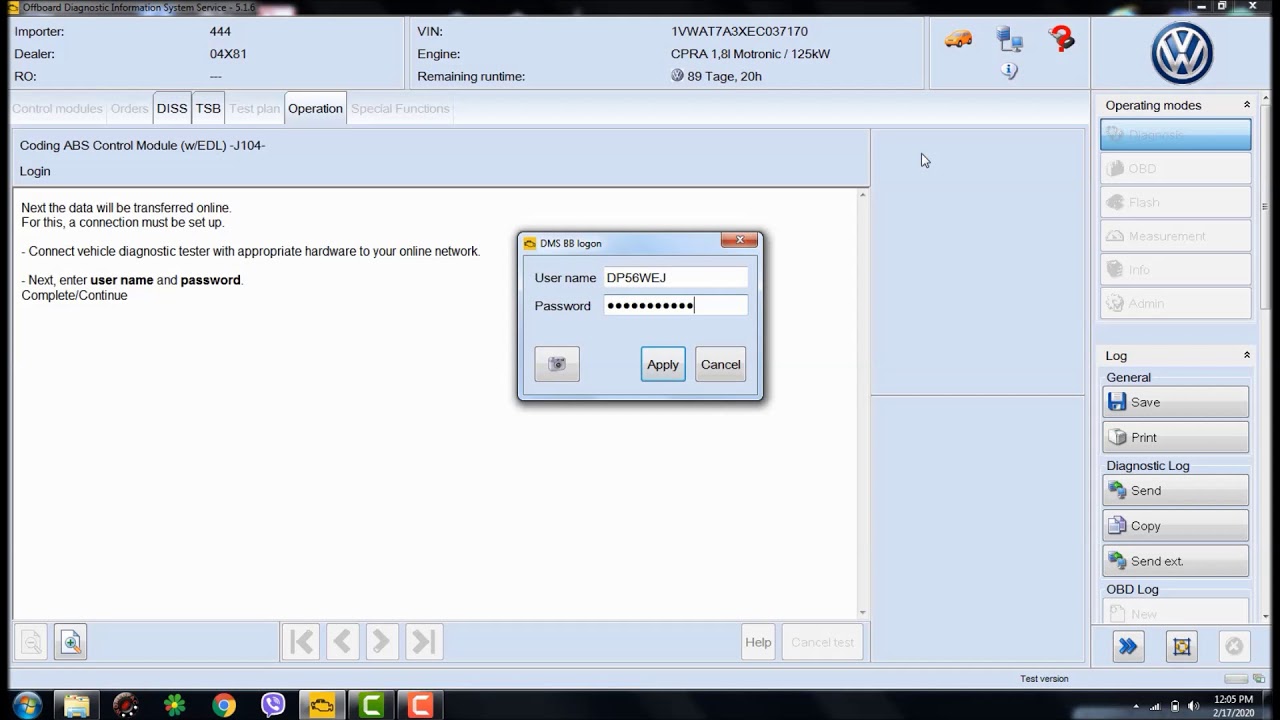Click the next step arrow
The image size is (1280, 720).
coord(382,642)
